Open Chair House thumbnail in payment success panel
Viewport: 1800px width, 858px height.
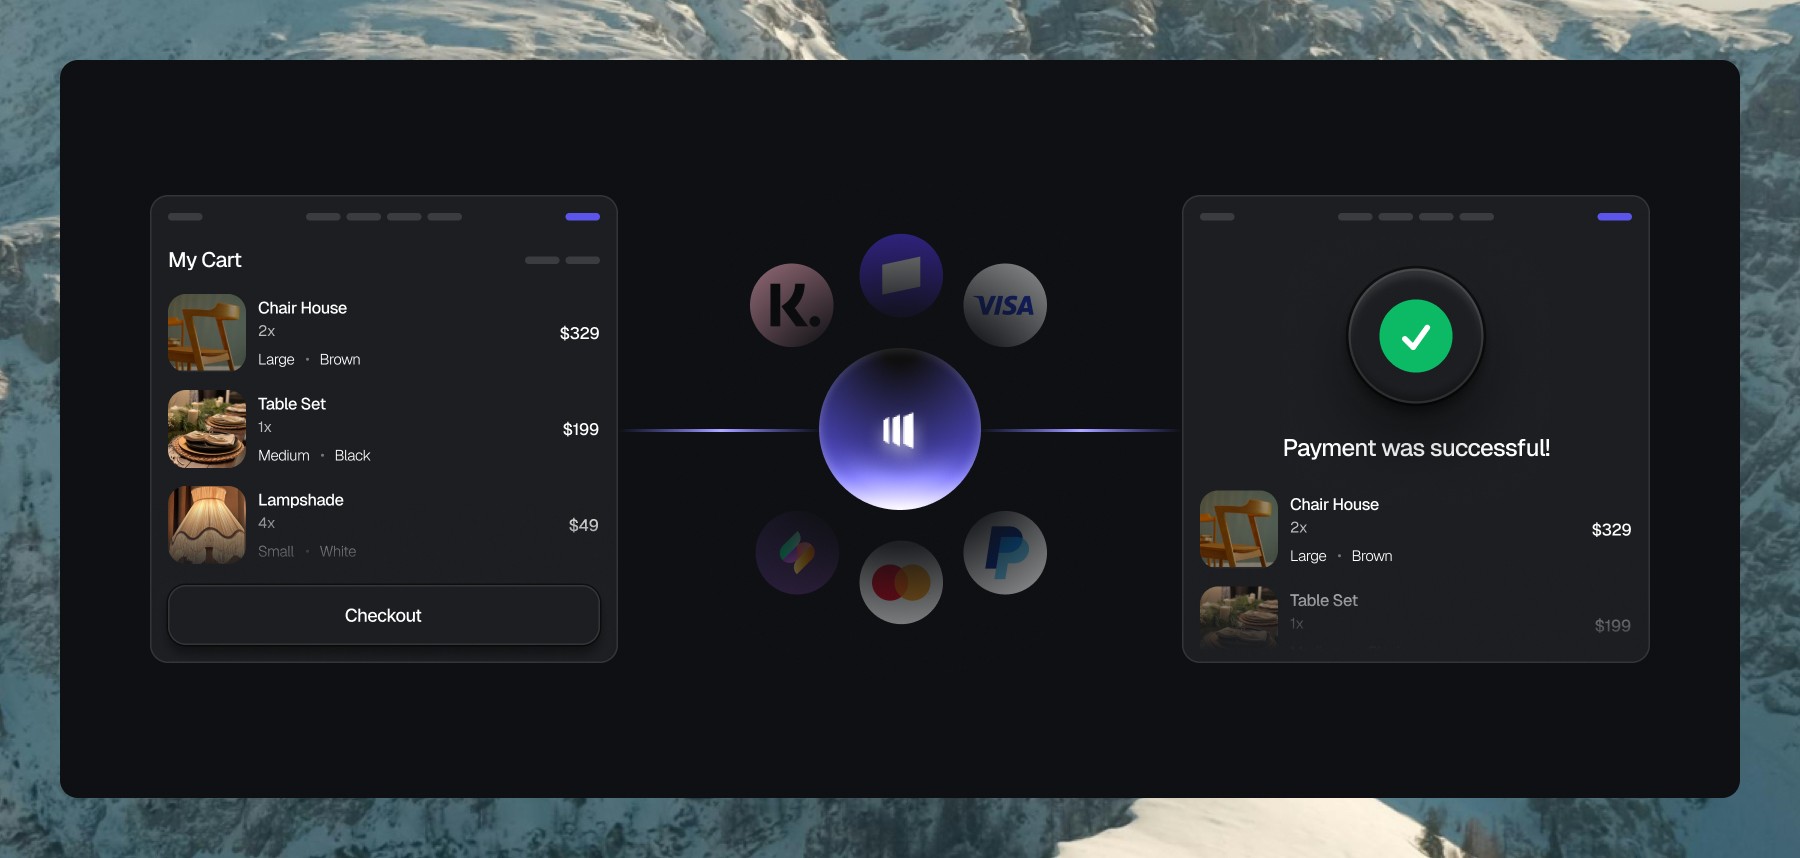tap(1239, 529)
